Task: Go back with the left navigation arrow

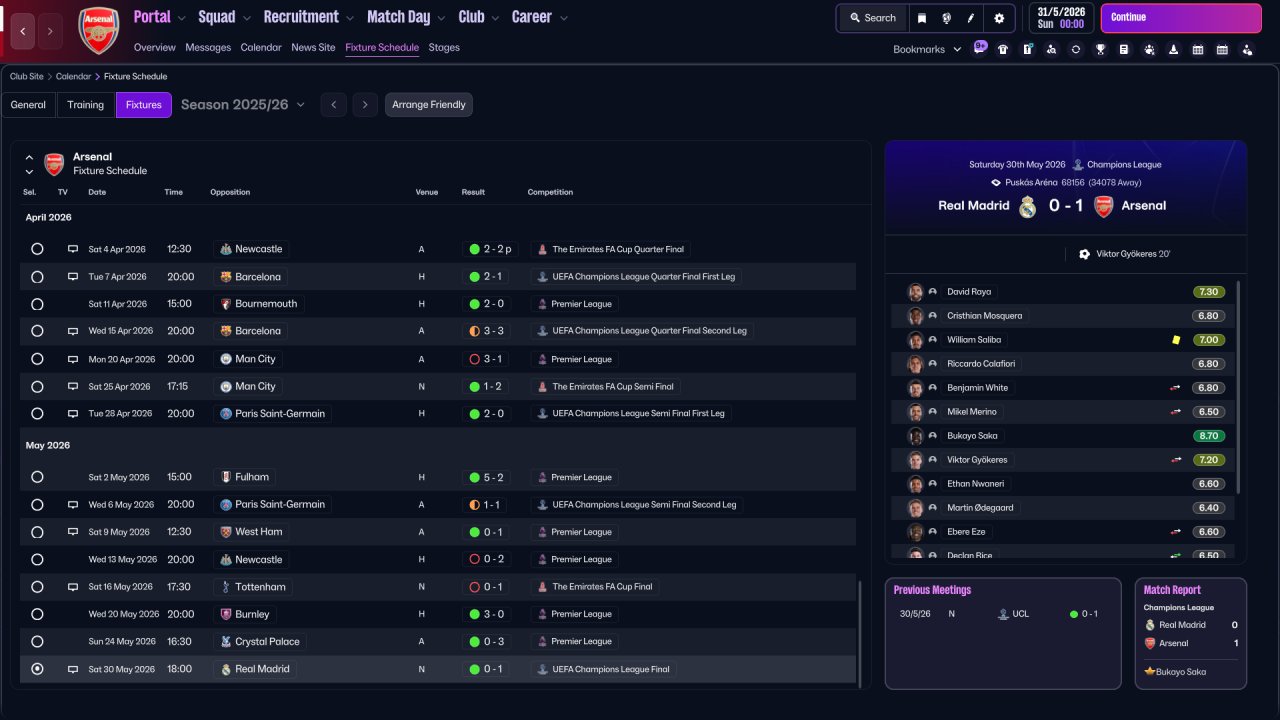Action: (x=23, y=31)
